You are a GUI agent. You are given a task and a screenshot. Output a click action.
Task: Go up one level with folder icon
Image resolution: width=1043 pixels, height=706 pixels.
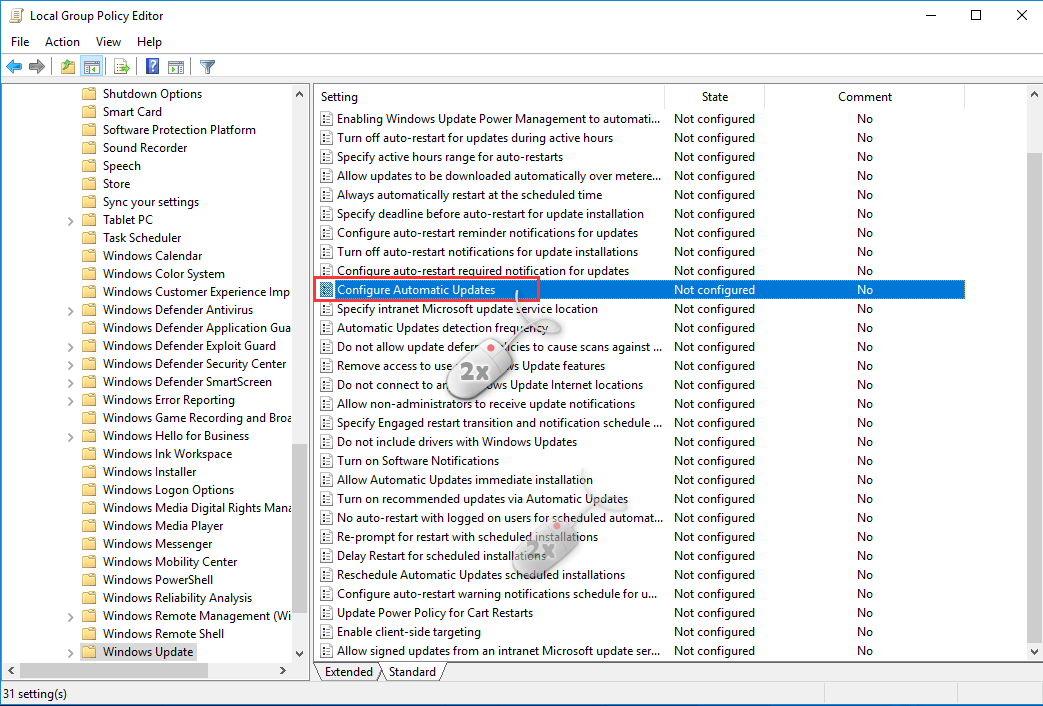click(x=67, y=67)
